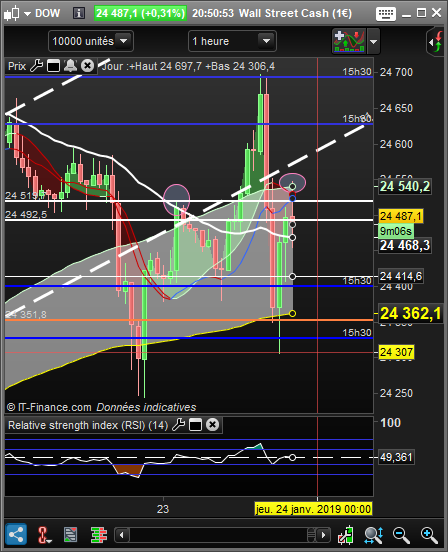Click the 9m06s countdown label
The image size is (448, 552).
tap(396, 231)
